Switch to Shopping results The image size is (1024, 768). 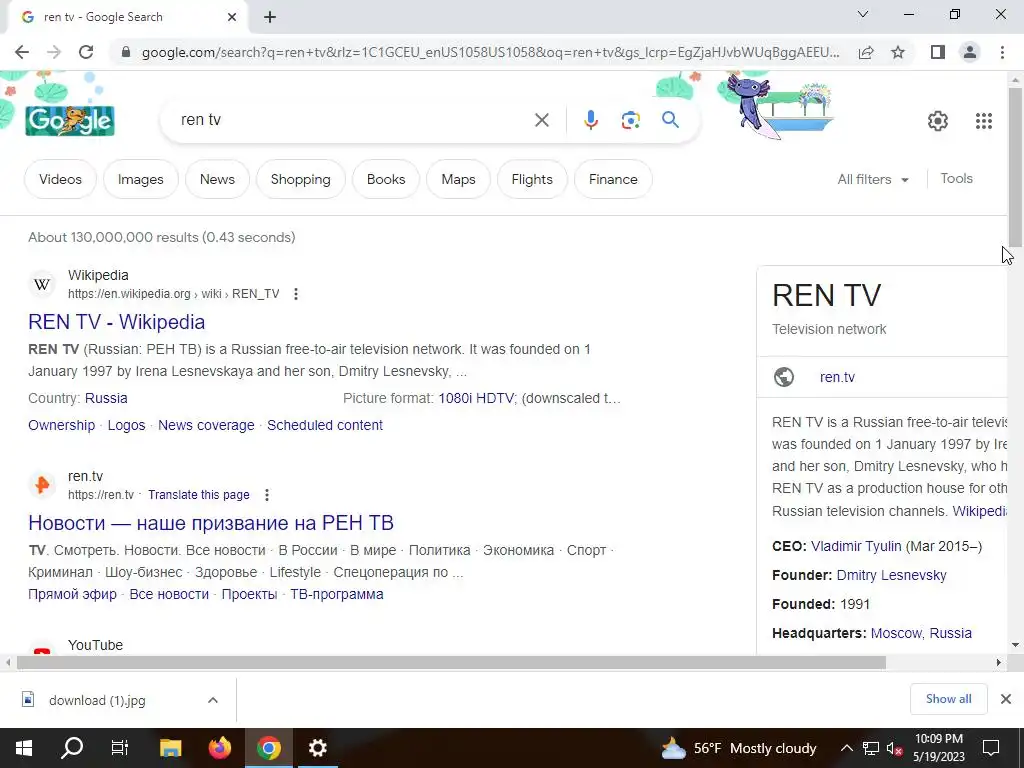click(300, 179)
